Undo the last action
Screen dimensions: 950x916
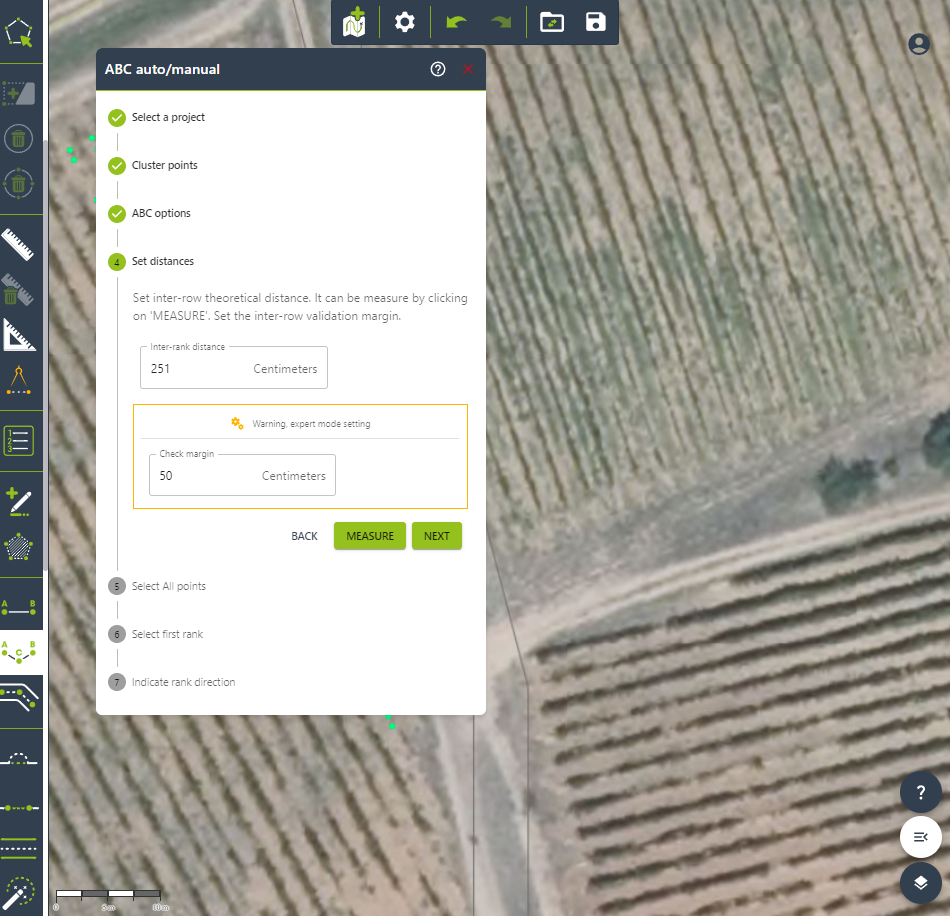click(456, 22)
